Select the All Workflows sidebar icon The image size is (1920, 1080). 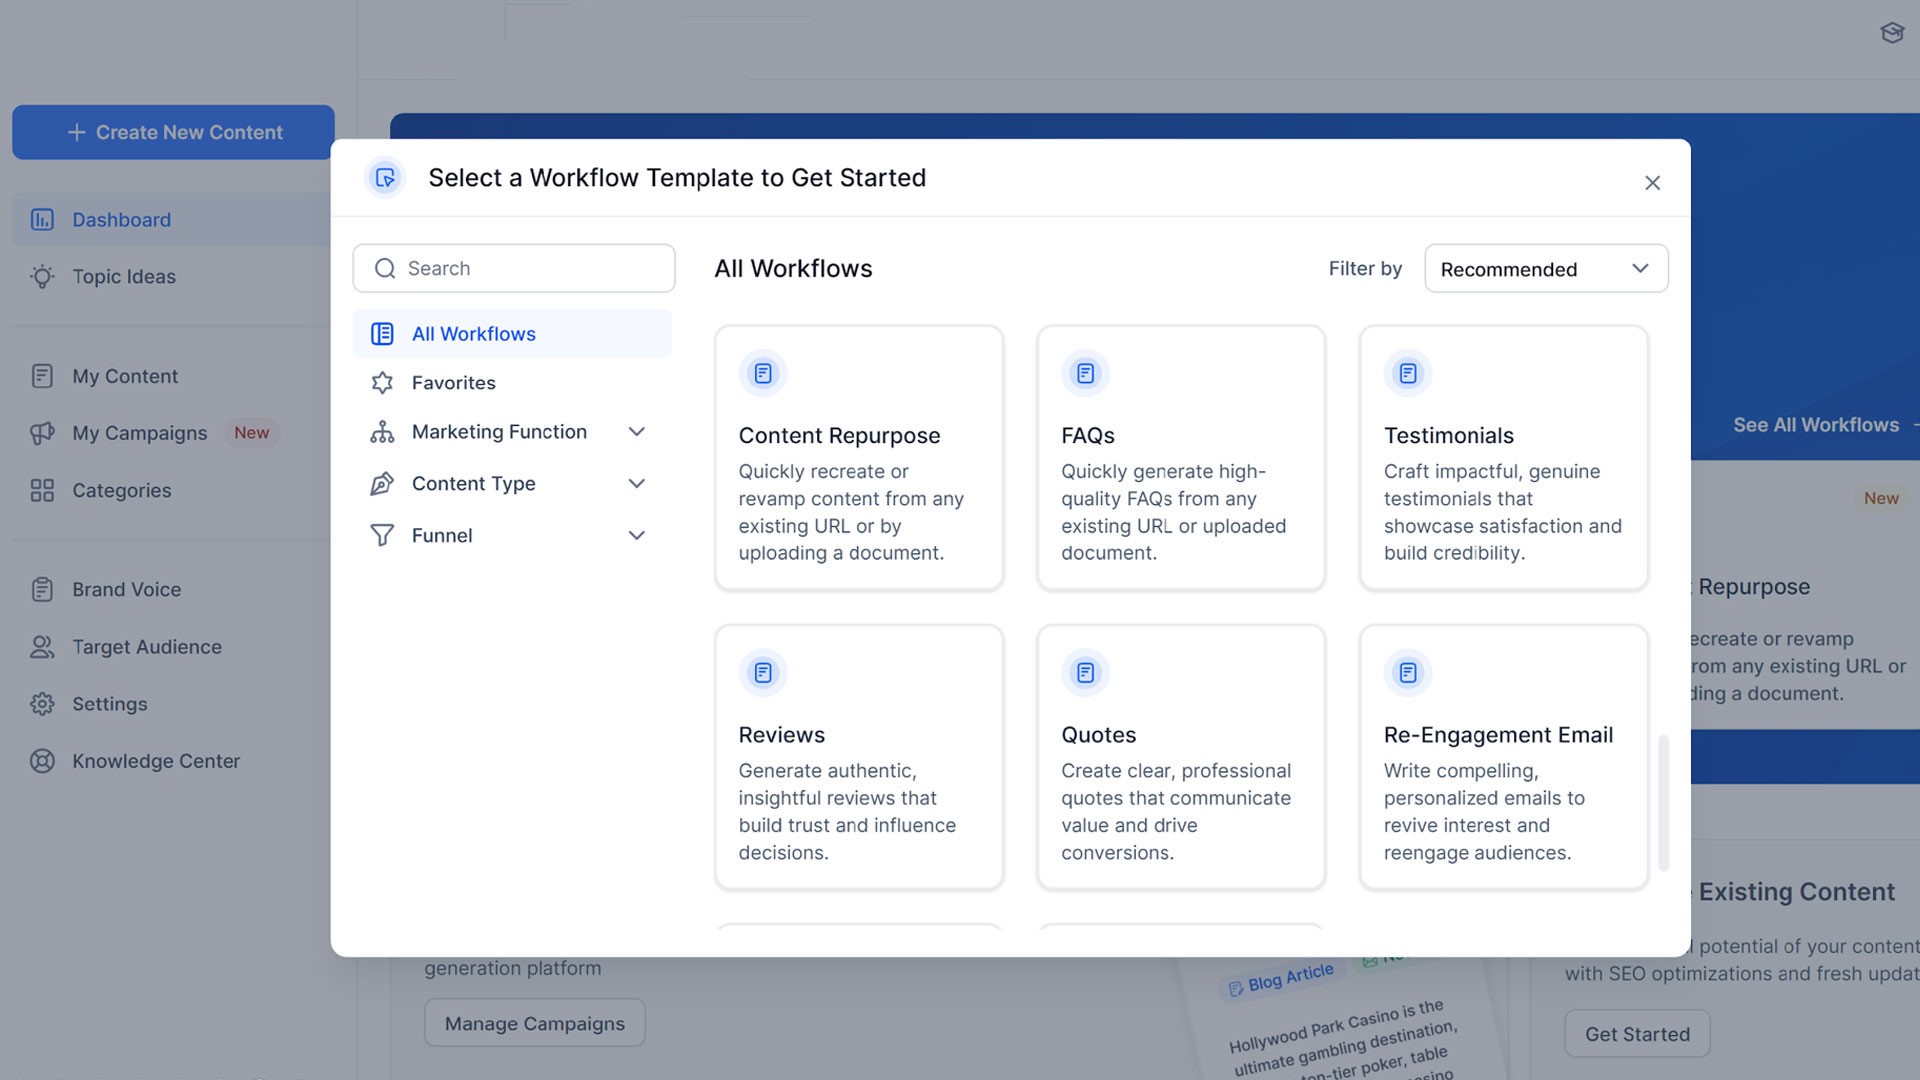382,333
